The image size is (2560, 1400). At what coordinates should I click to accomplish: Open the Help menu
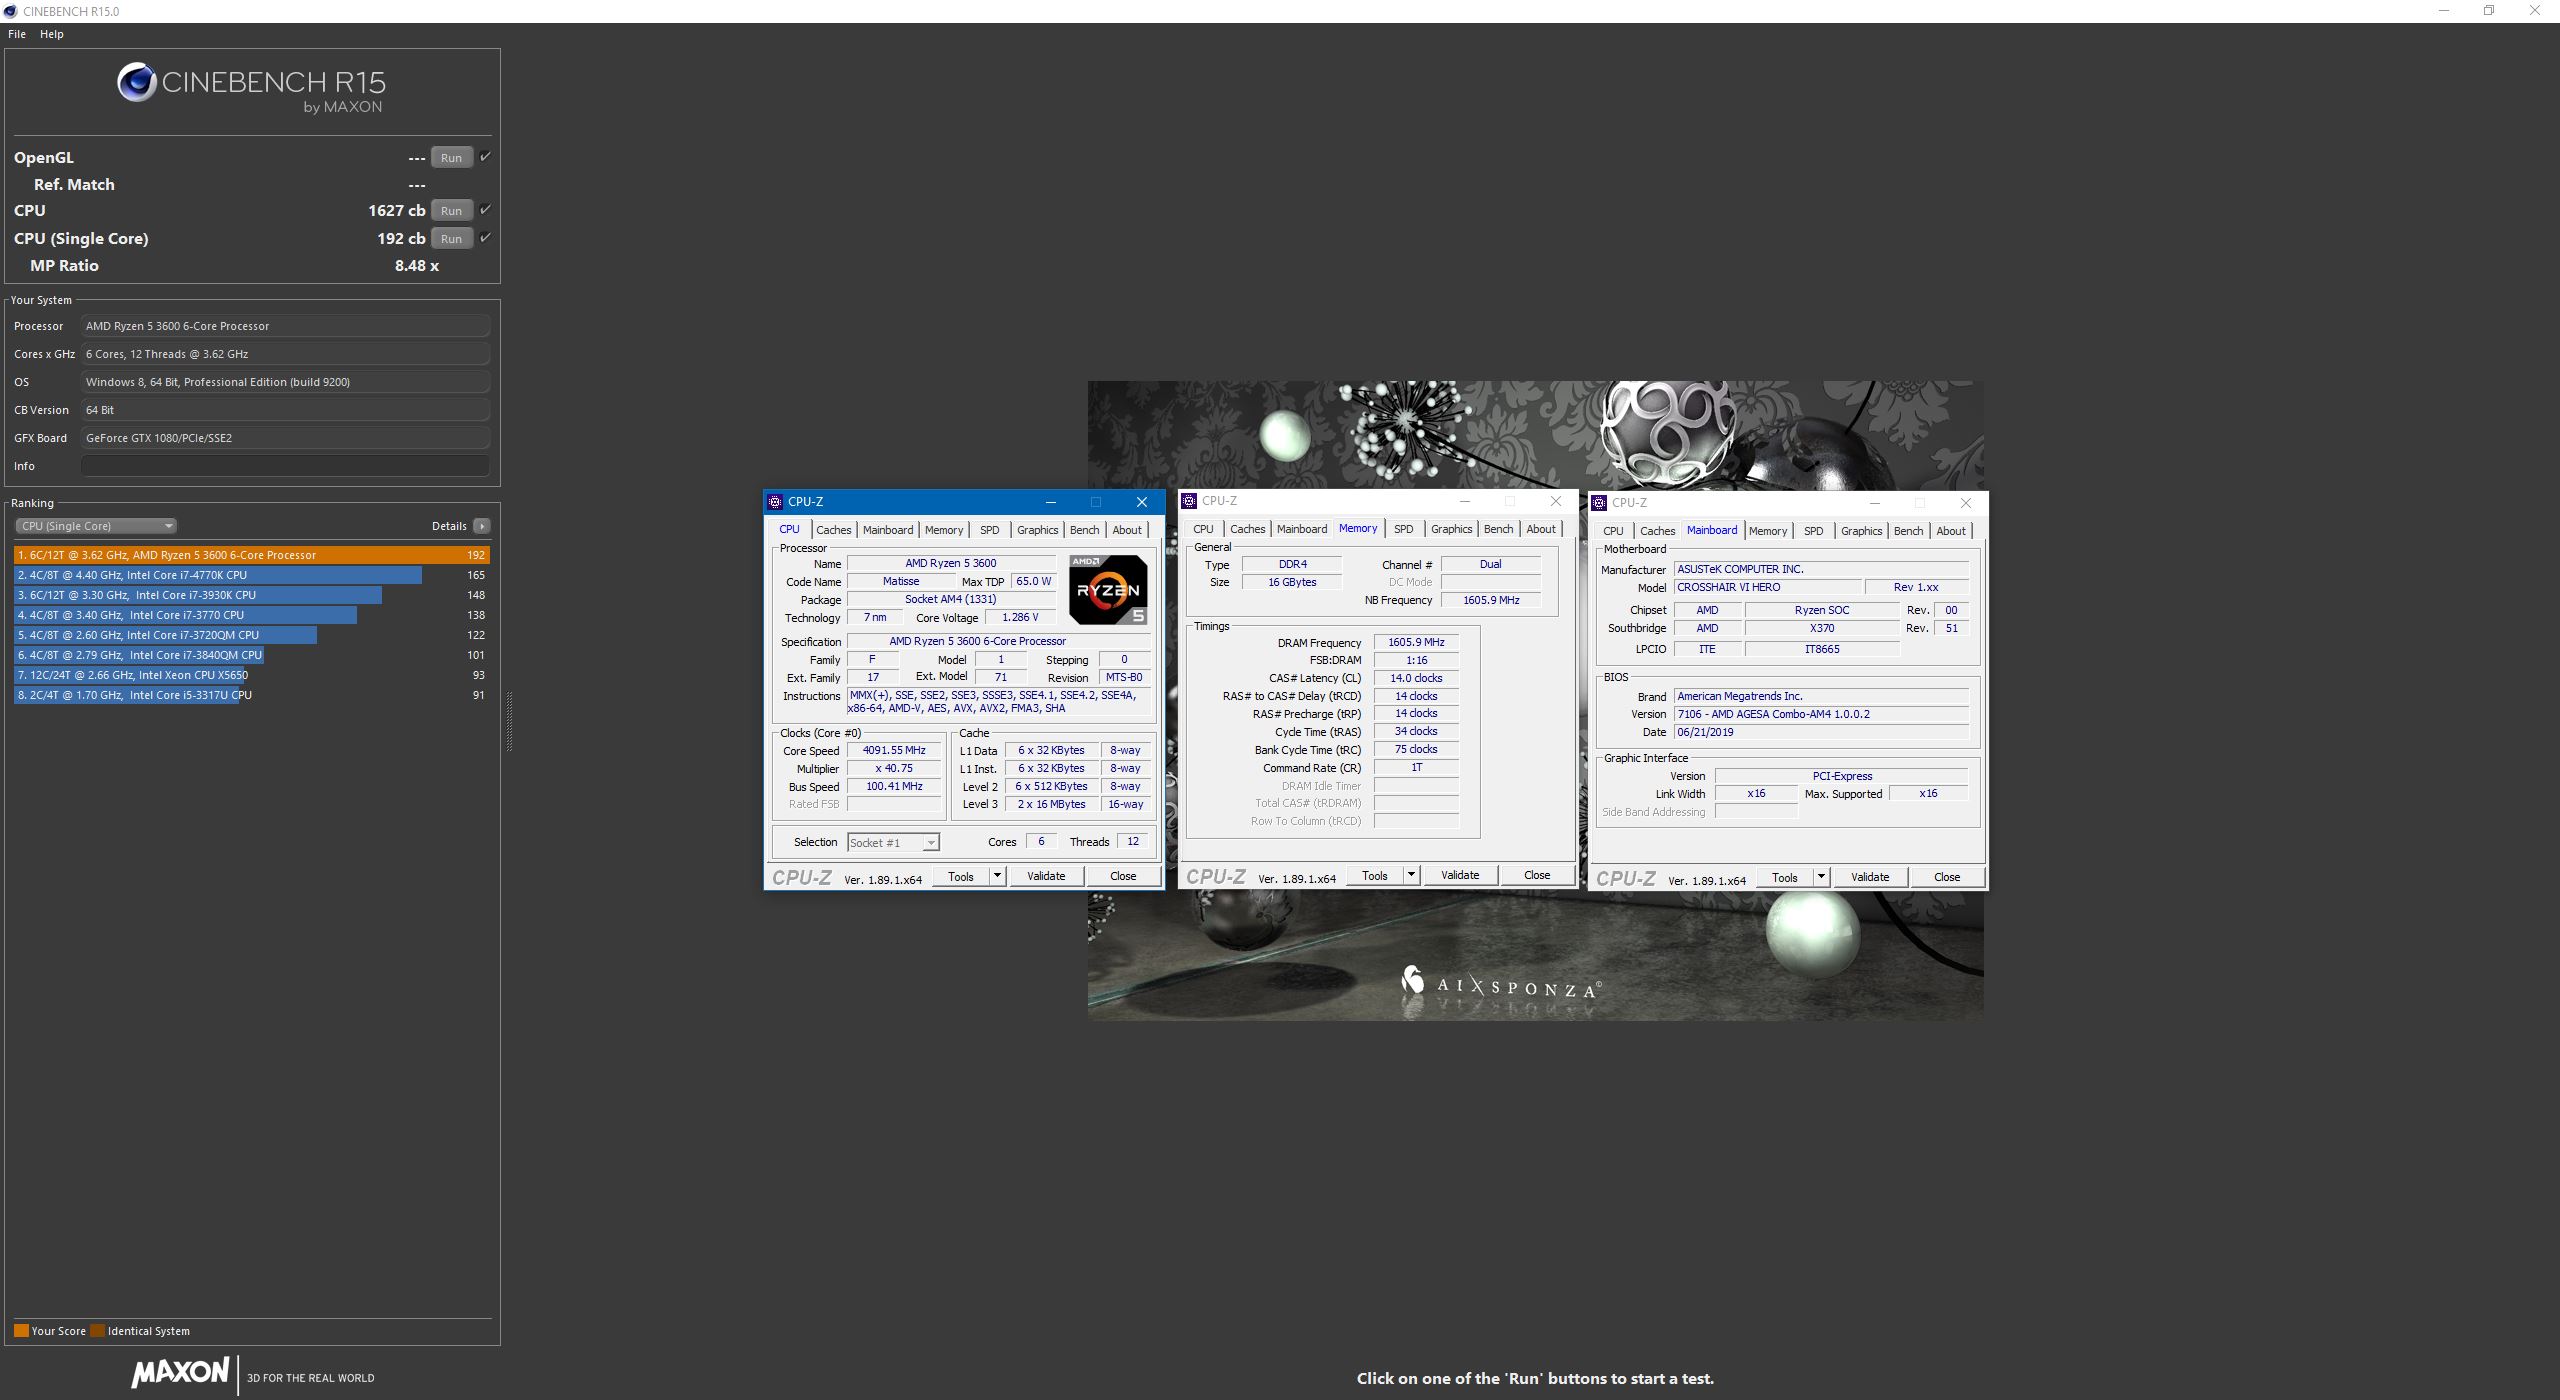click(x=52, y=34)
